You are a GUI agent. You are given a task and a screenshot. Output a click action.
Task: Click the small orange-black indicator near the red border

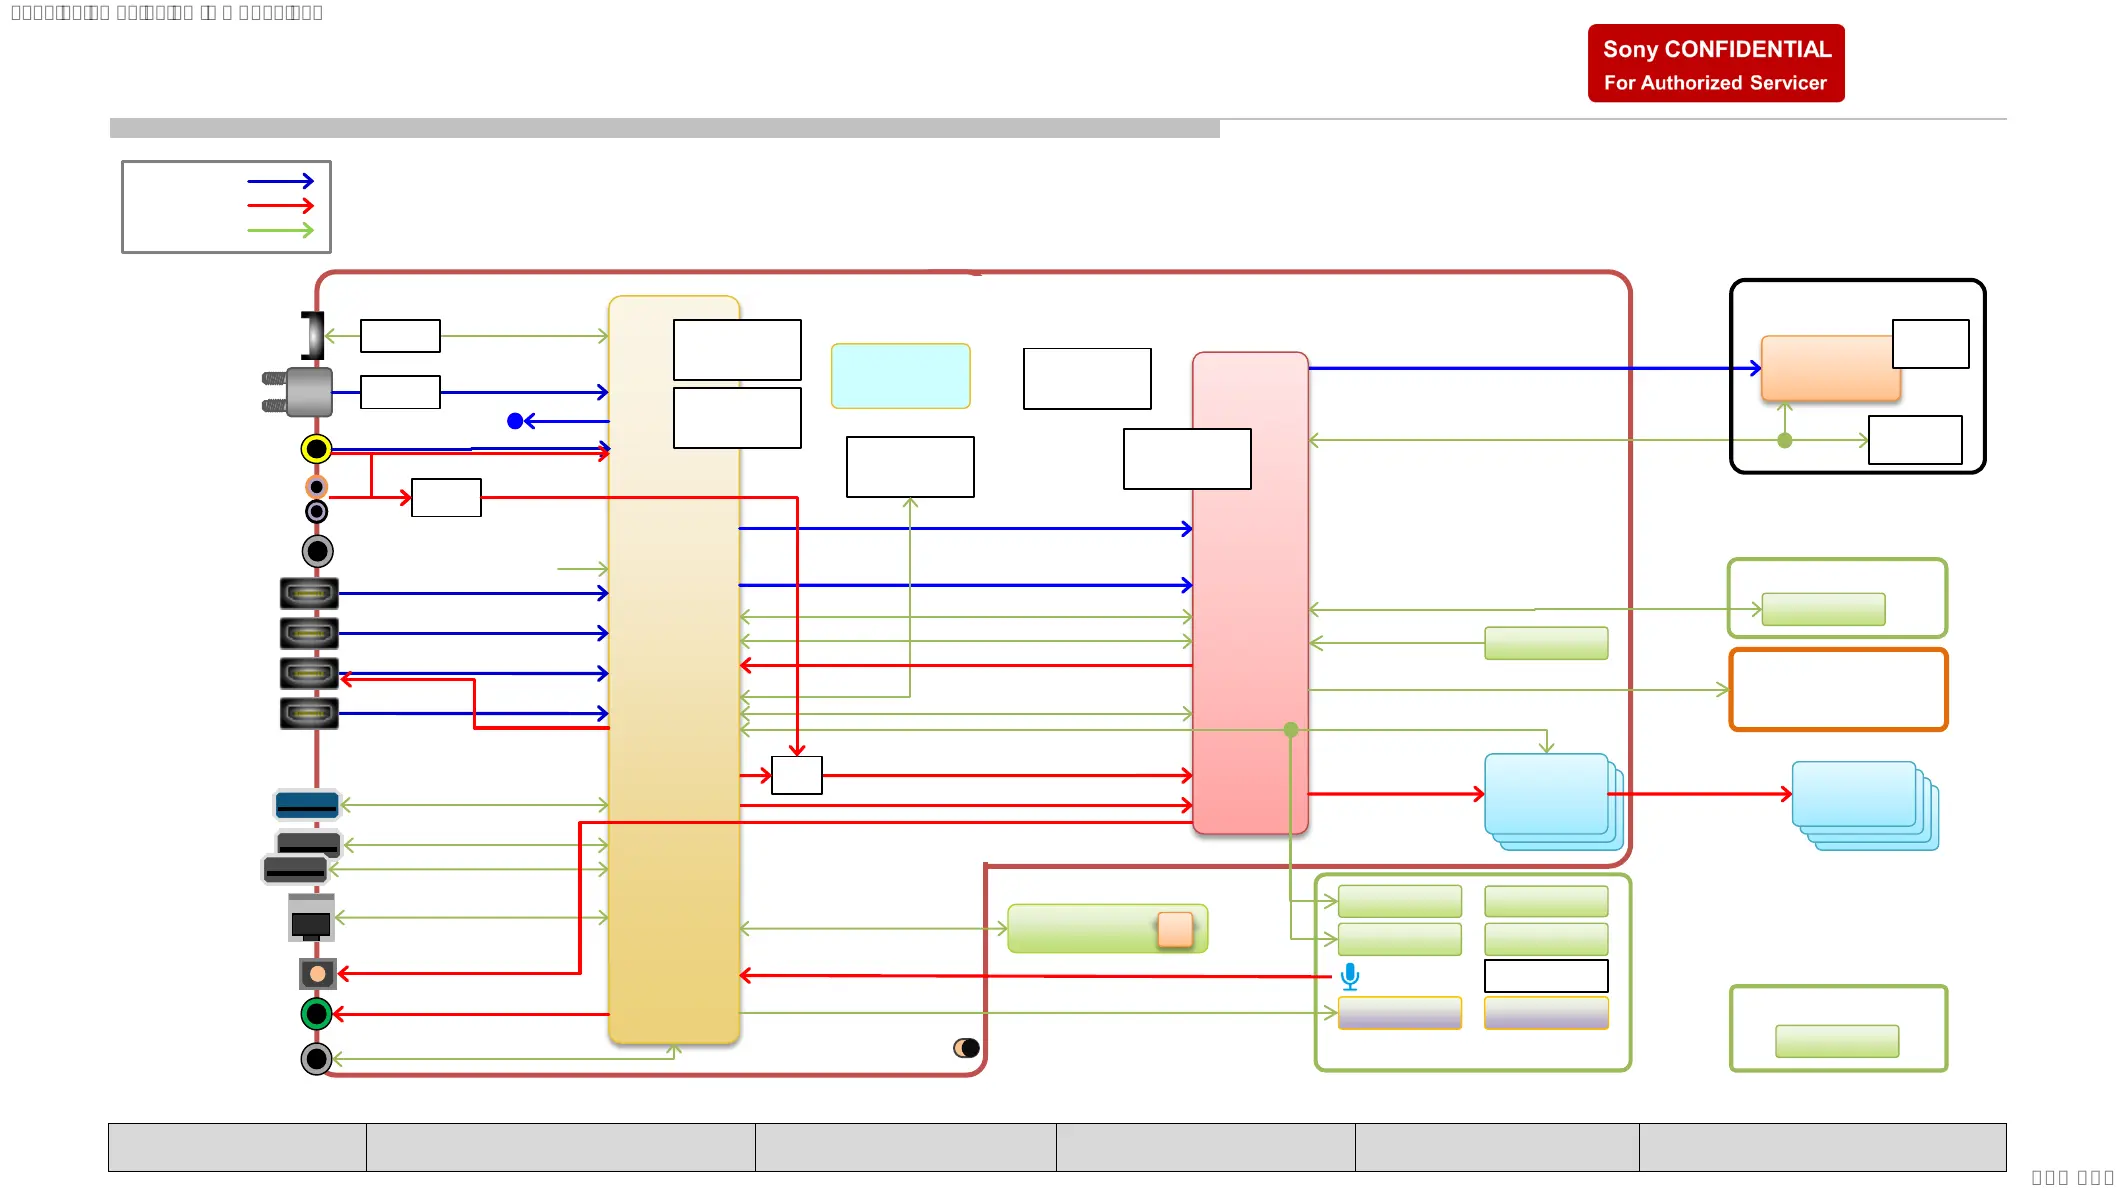pyautogui.click(x=966, y=1048)
